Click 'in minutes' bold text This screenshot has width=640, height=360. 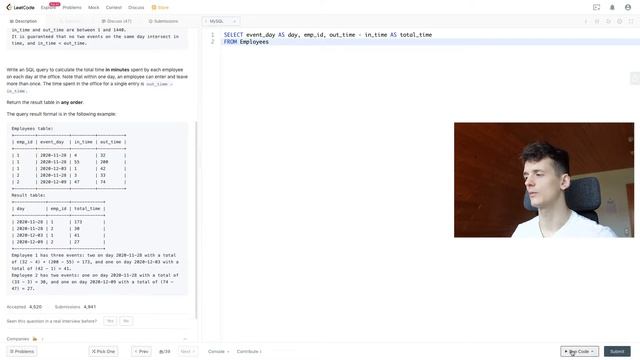(x=117, y=70)
